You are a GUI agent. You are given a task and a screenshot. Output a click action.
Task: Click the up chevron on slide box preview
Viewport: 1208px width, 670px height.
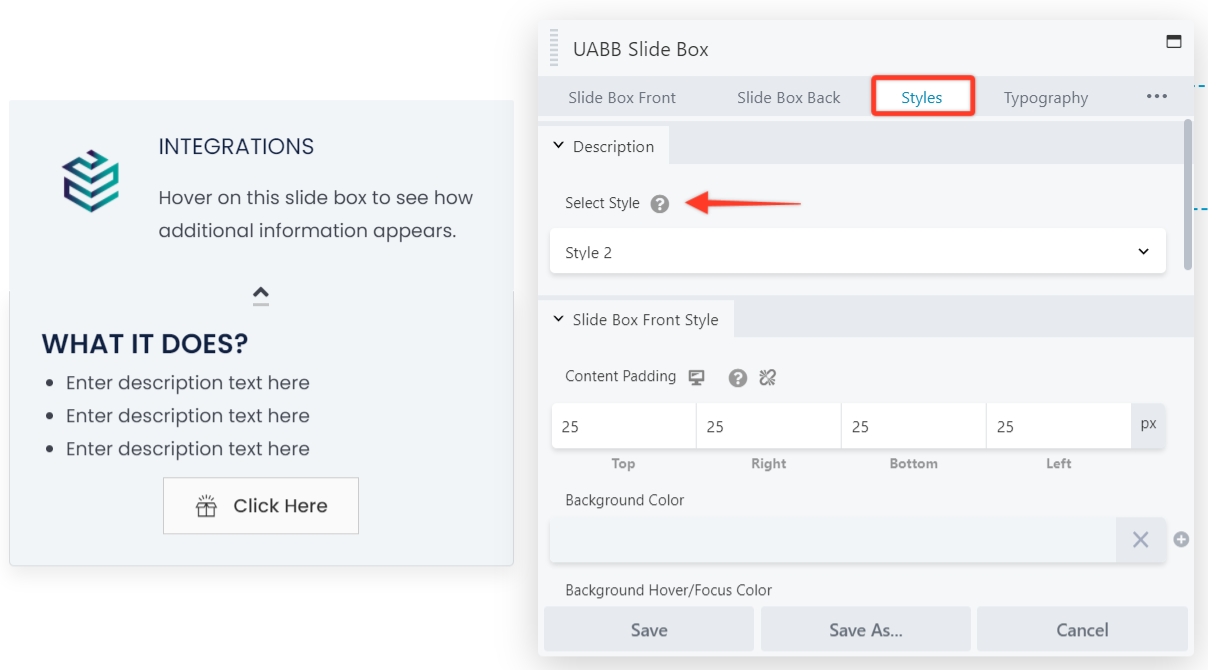click(261, 294)
